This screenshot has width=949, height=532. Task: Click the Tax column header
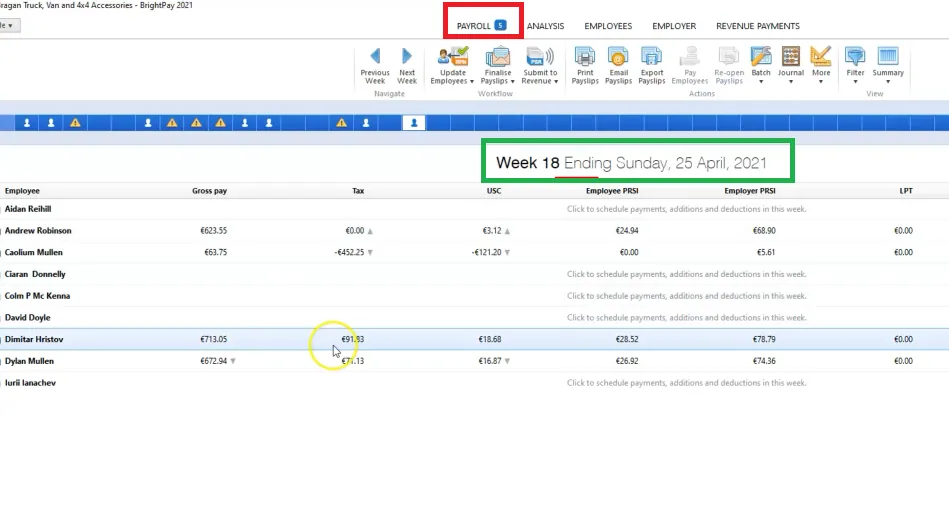[358, 191]
